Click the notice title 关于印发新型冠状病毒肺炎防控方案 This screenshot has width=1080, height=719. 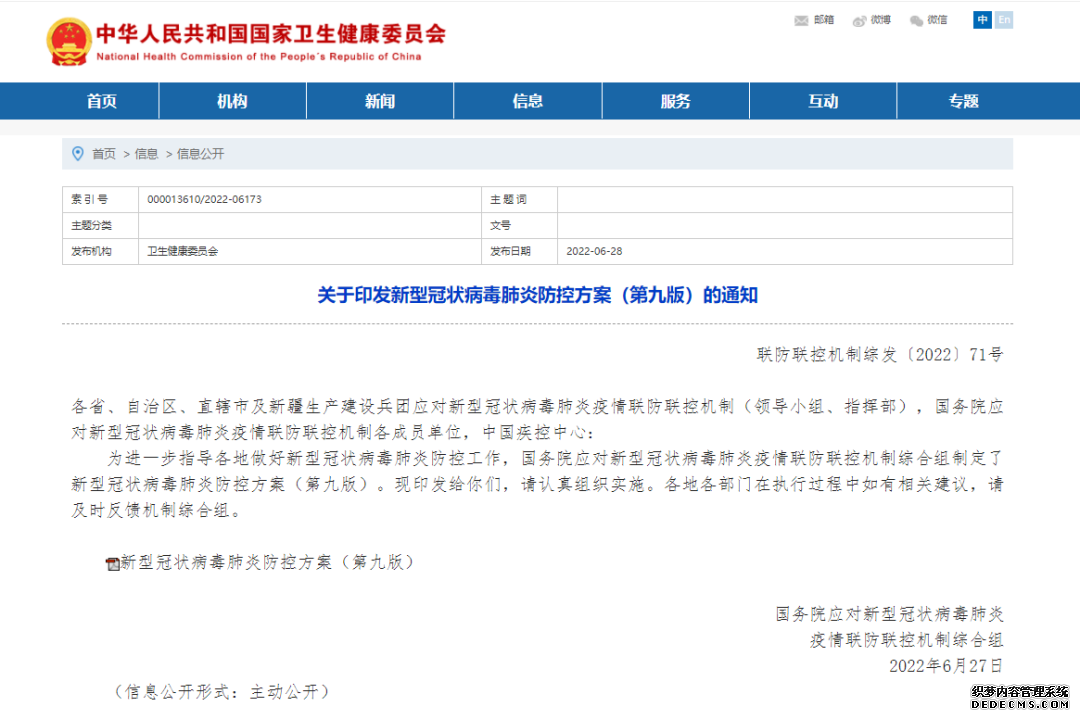click(537, 295)
